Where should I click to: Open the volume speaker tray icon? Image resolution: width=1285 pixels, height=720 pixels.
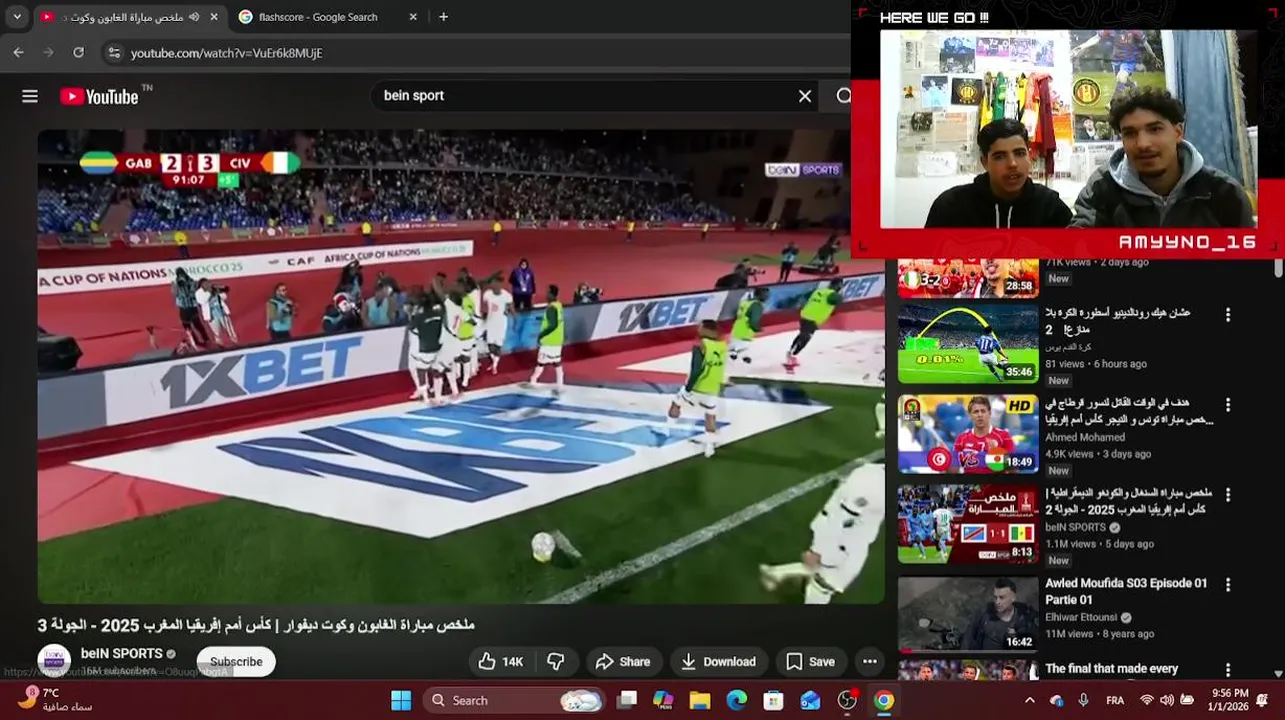coord(1167,700)
